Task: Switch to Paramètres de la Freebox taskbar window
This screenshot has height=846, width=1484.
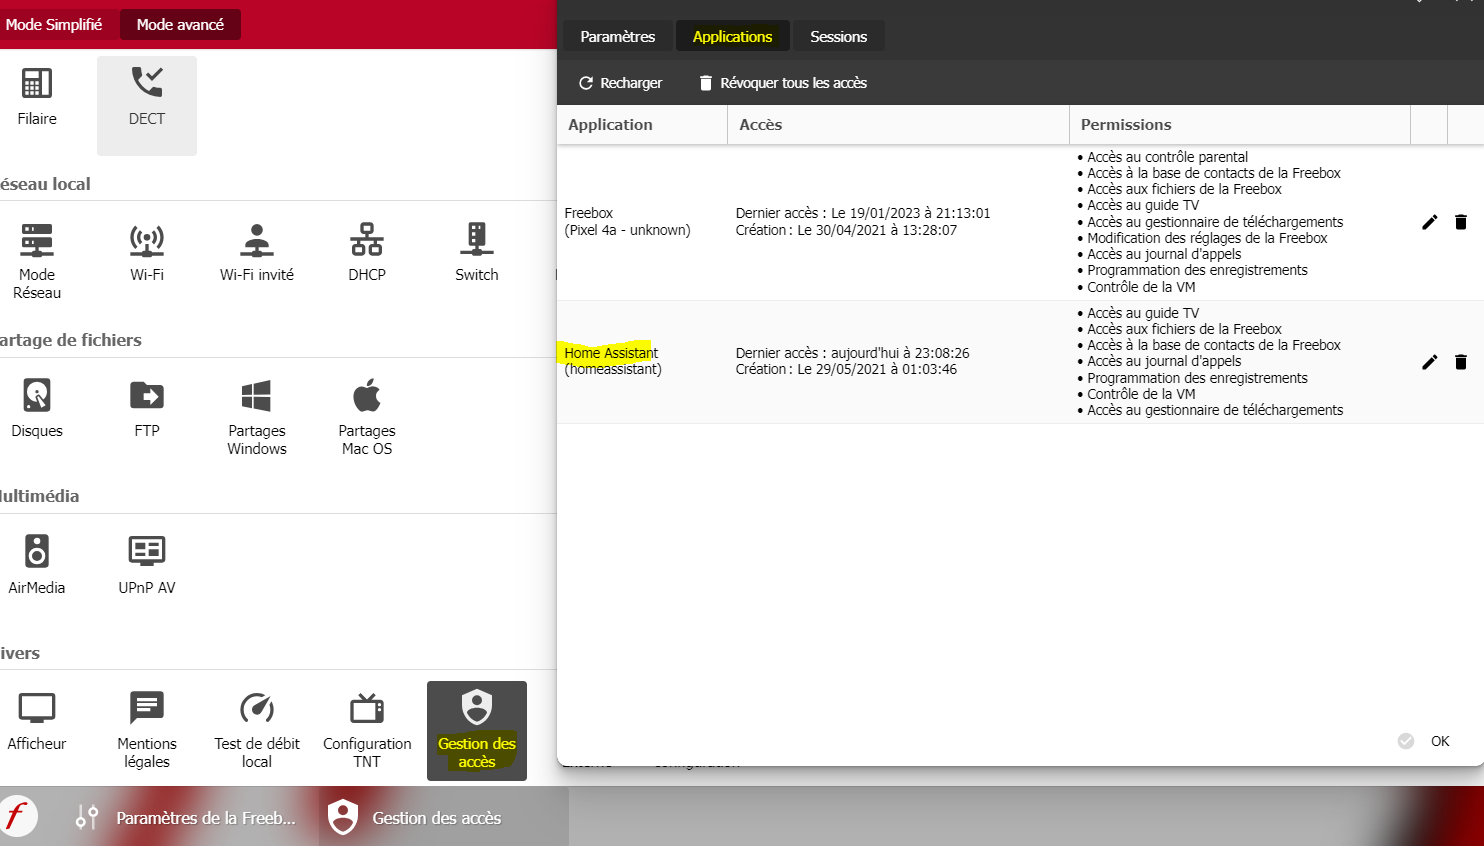Action: 187,817
